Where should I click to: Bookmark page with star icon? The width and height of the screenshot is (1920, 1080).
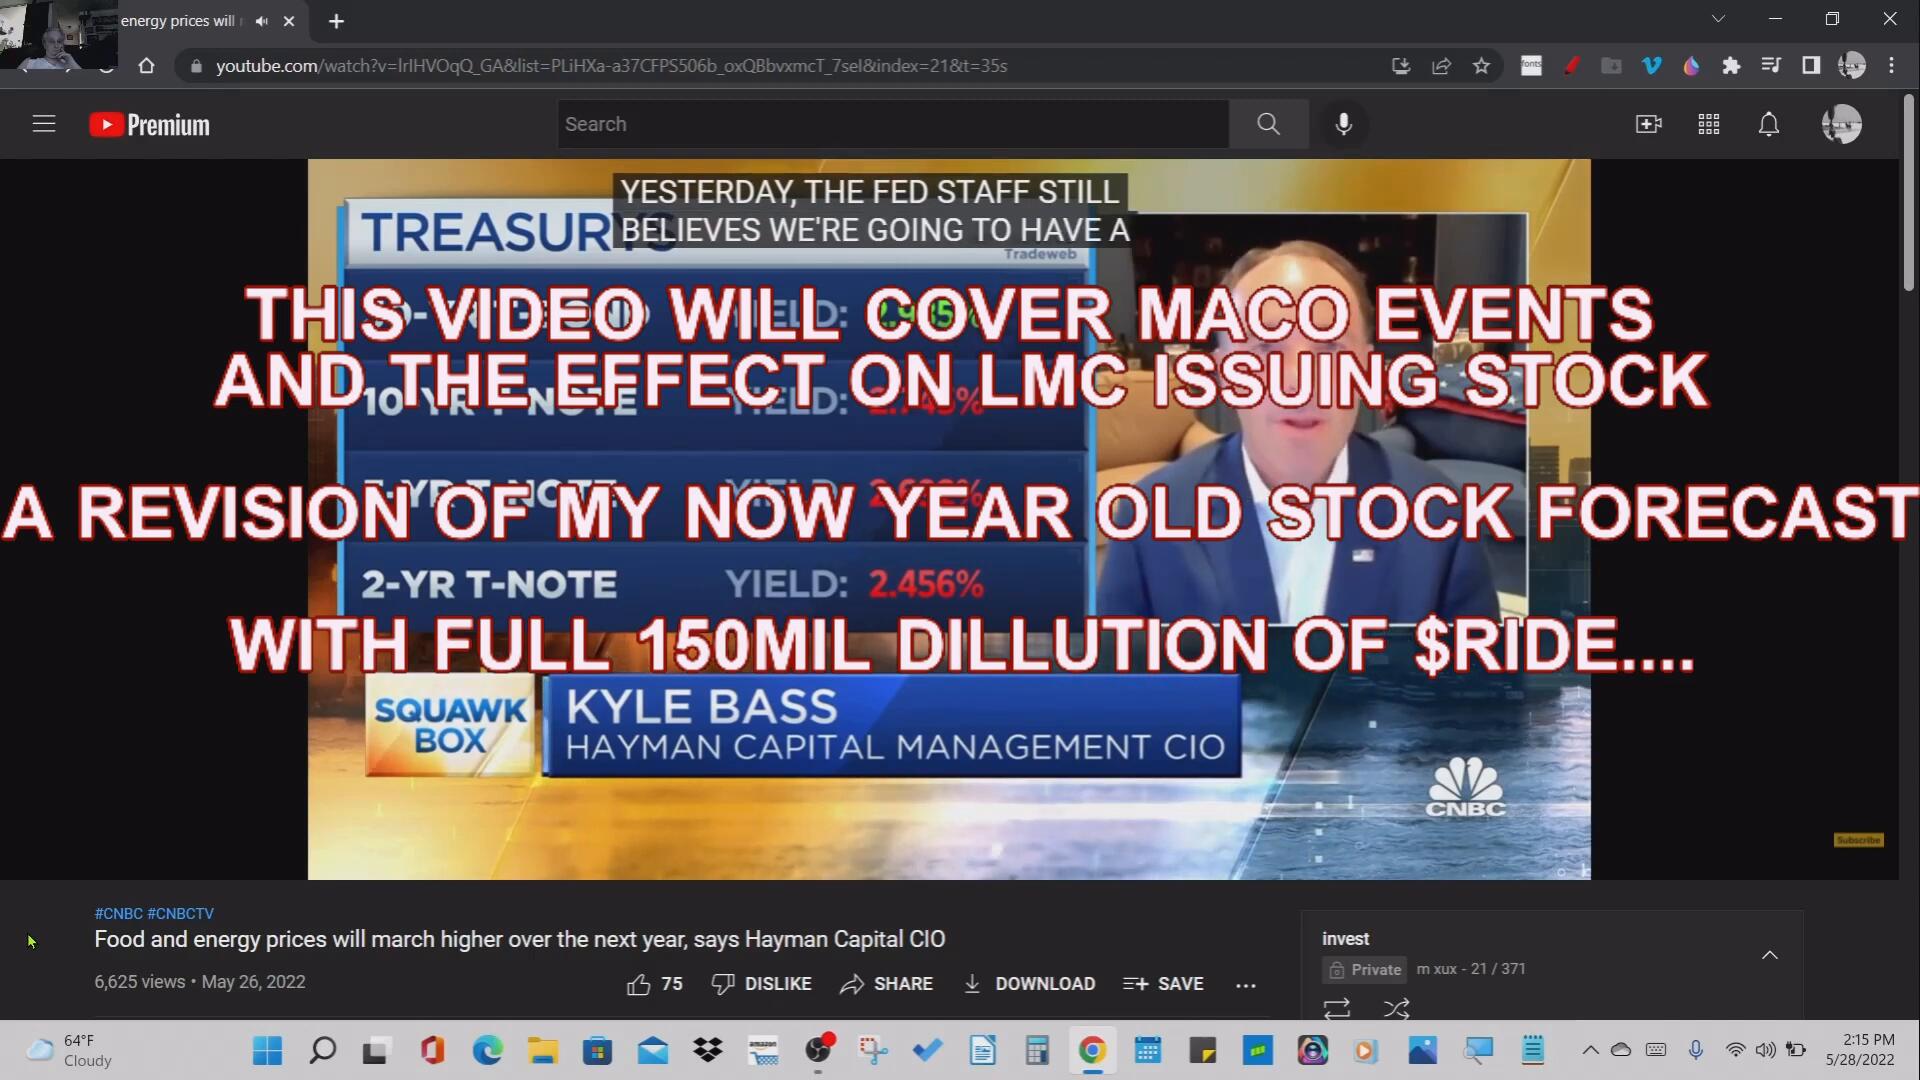(1482, 66)
